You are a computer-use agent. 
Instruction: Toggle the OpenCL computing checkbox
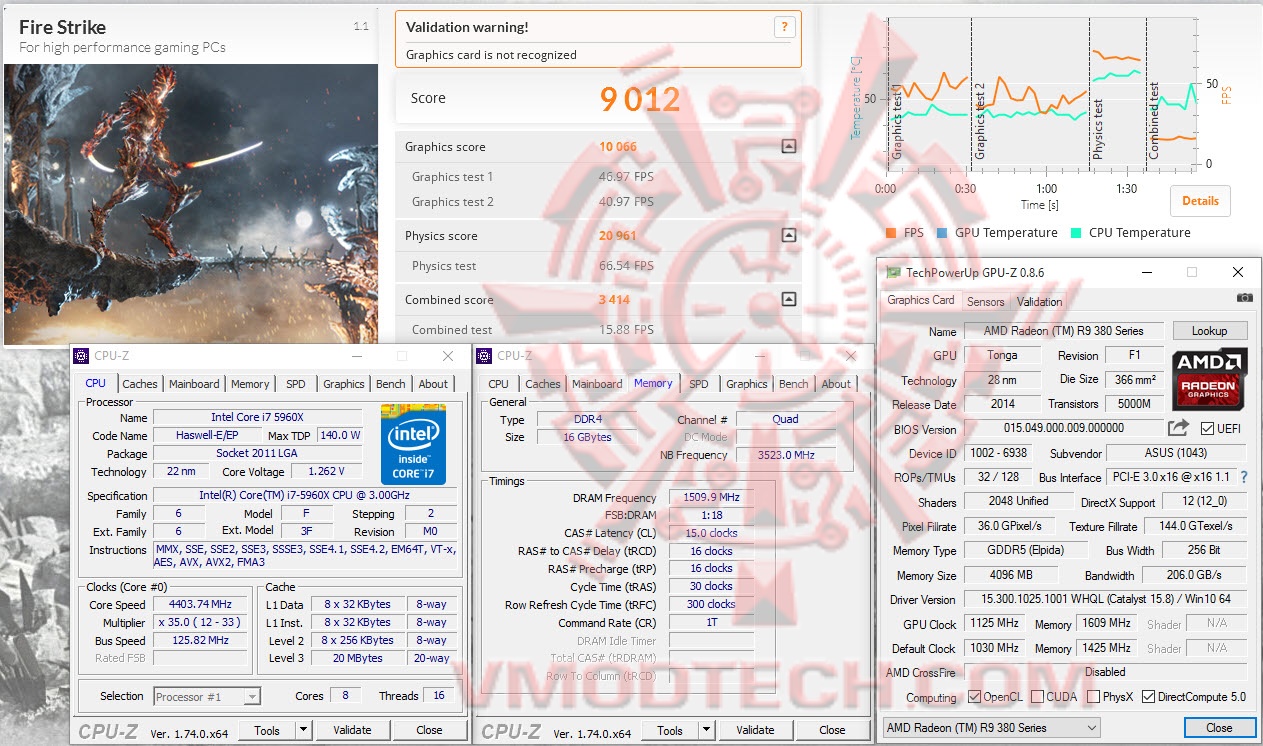coord(975,697)
